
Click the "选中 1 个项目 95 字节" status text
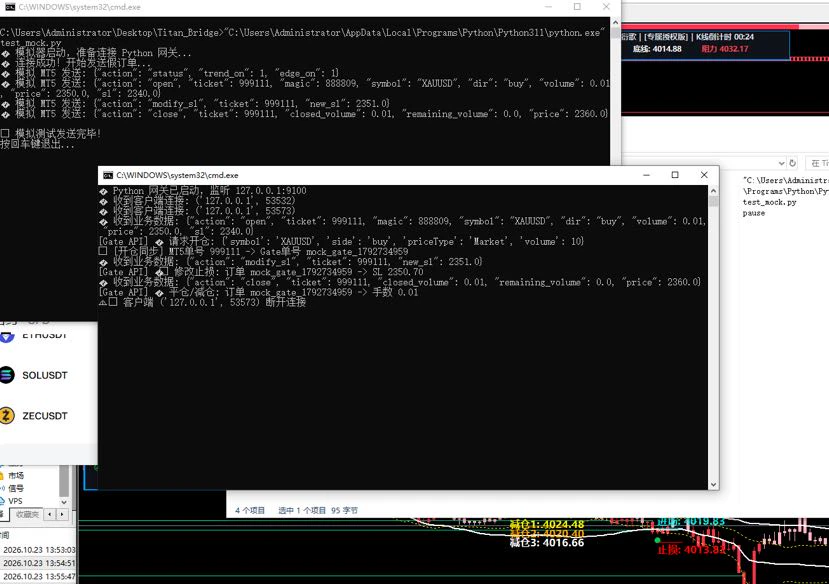[318, 511]
